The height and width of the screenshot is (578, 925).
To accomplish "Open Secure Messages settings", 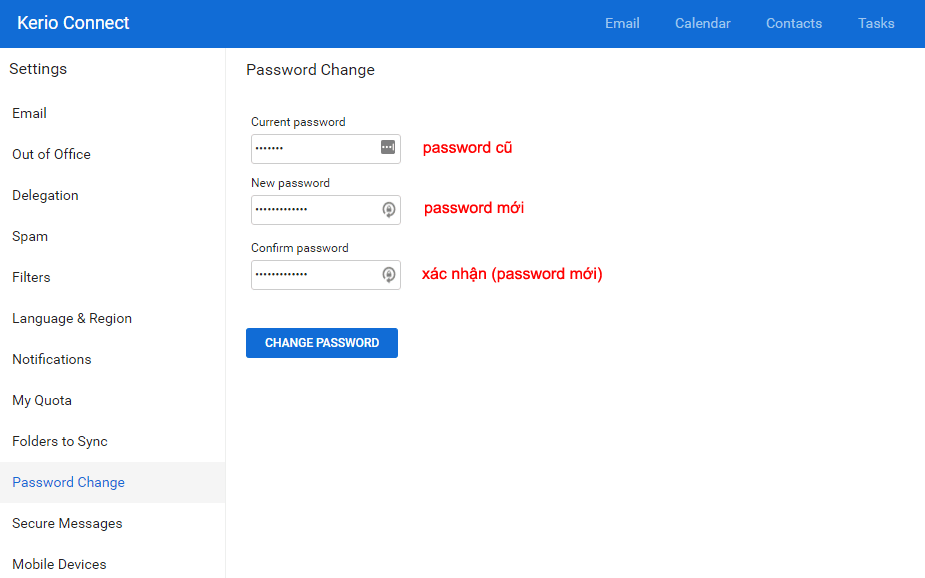I will (x=67, y=523).
